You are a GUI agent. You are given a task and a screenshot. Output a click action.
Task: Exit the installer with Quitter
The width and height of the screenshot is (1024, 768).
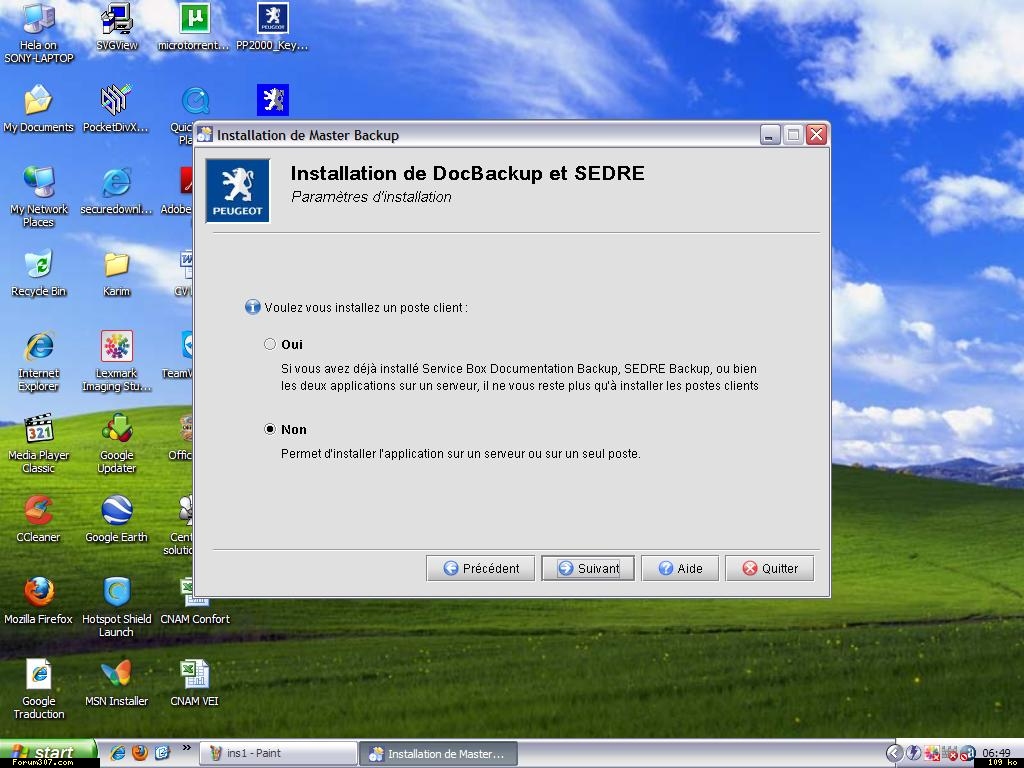pos(769,568)
